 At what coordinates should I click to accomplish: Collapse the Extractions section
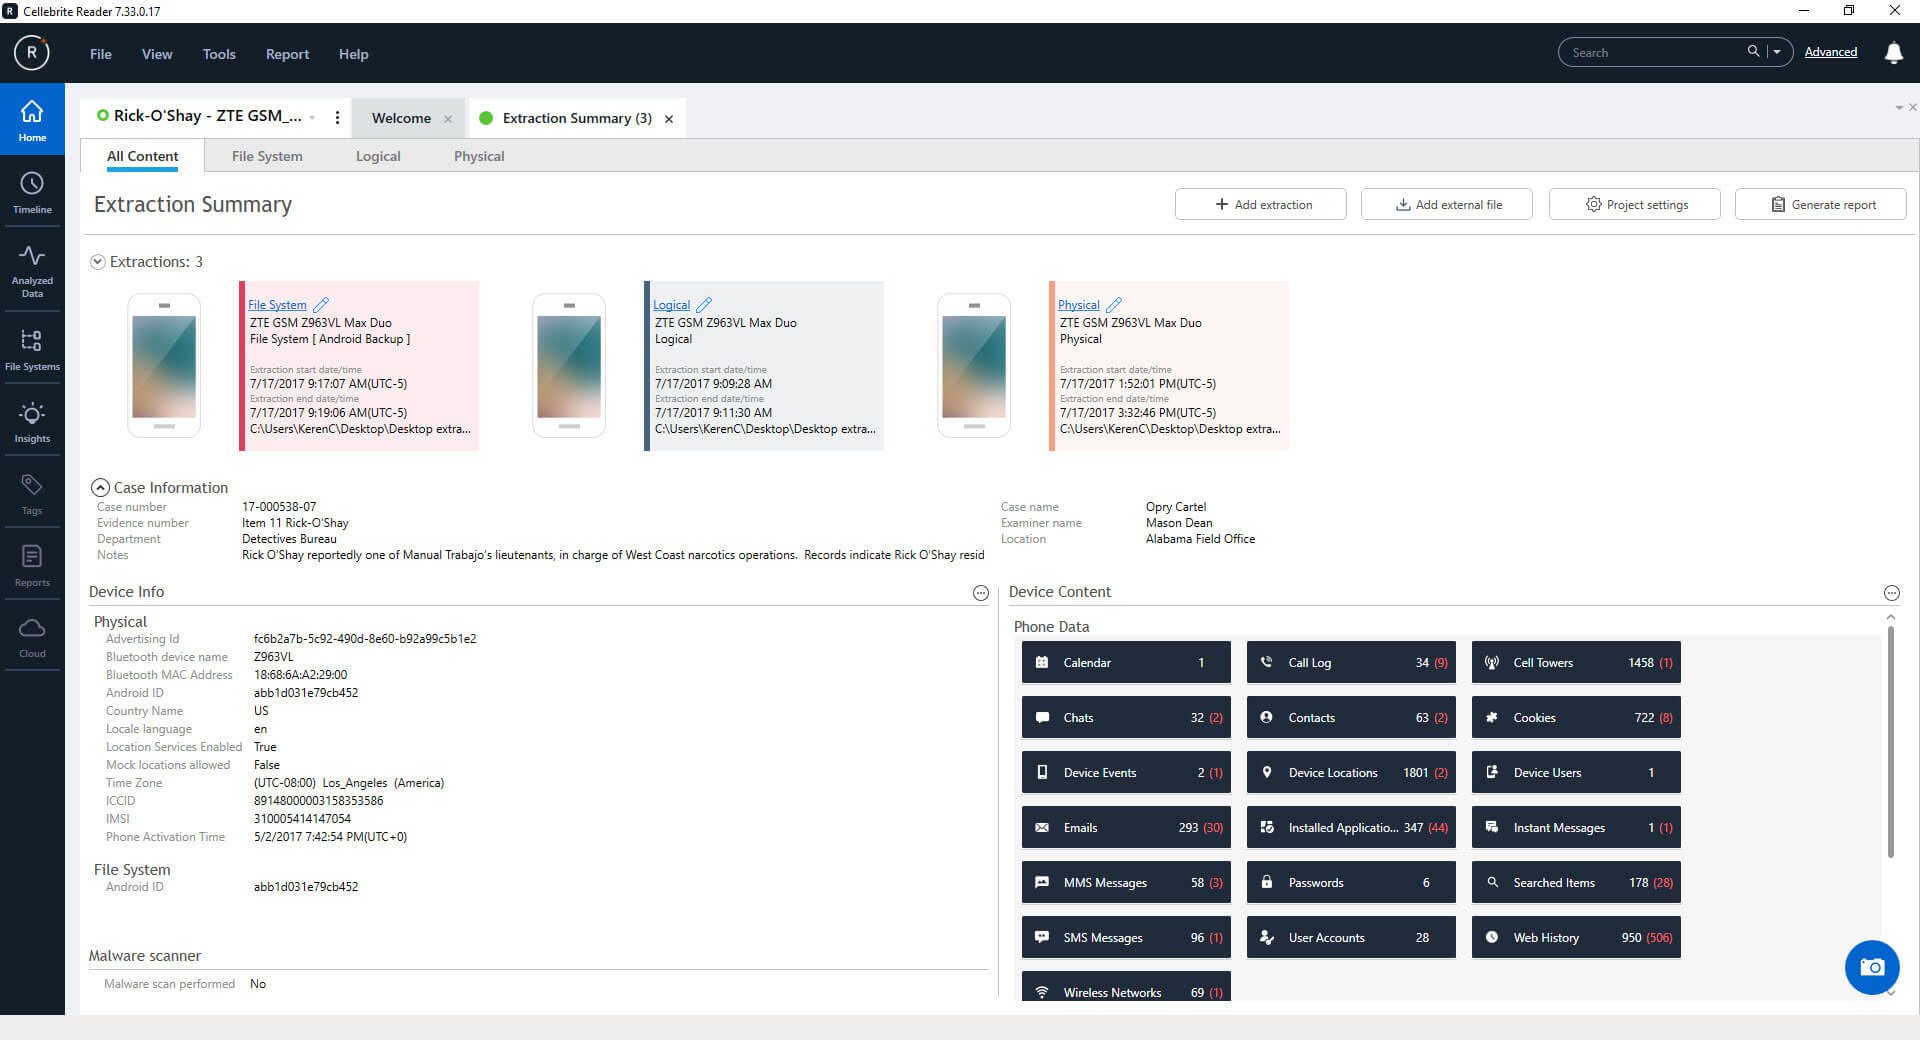pos(98,262)
